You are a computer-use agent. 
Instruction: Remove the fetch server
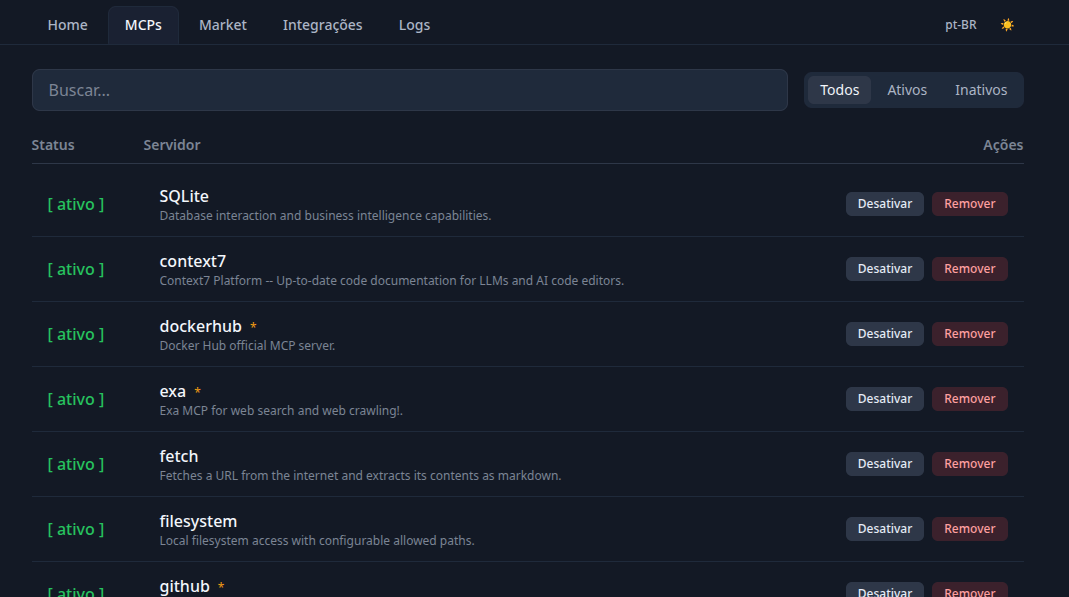coord(969,464)
